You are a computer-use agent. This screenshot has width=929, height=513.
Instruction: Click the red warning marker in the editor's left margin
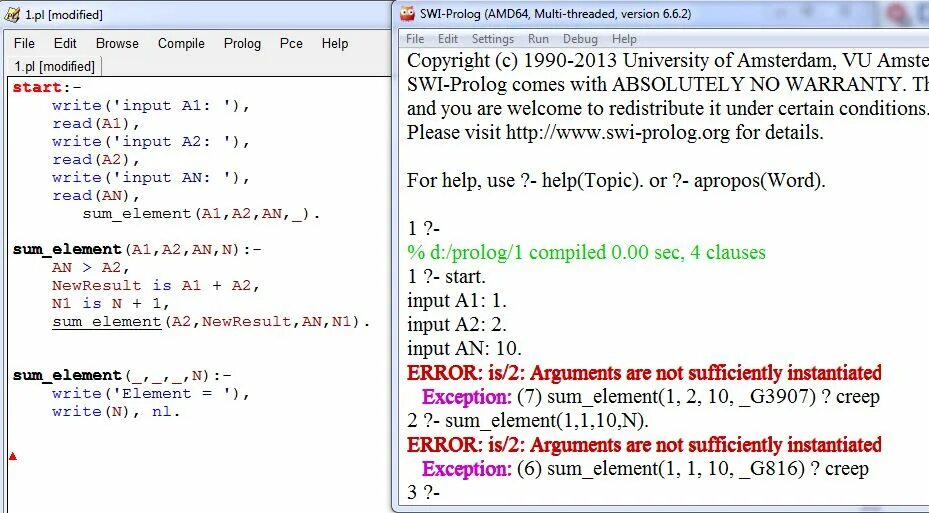click(12, 456)
